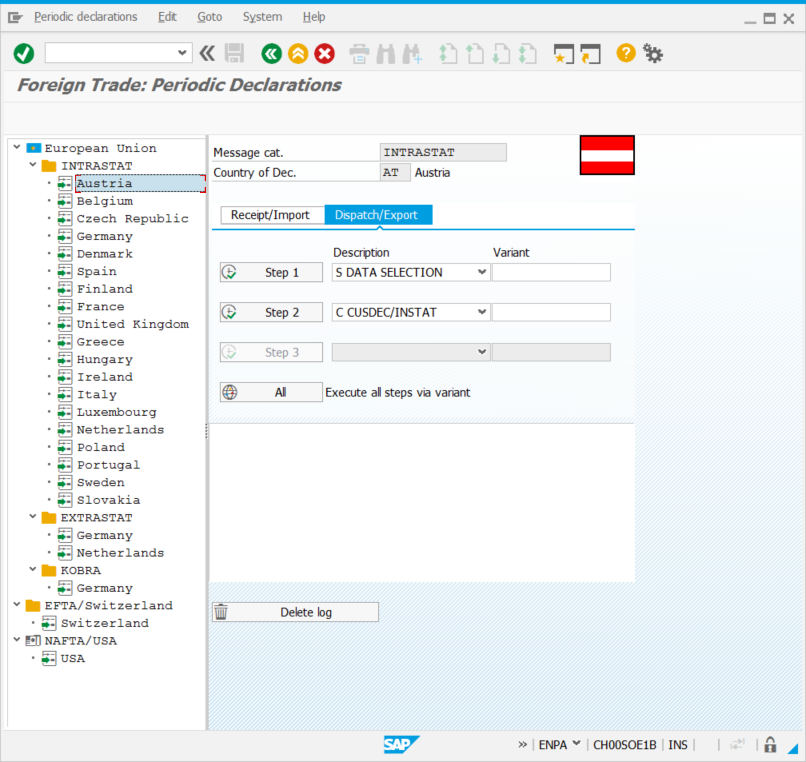Collapse the KOBRA folder
The width and height of the screenshot is (806, 762).
click(x=33, y=570)
